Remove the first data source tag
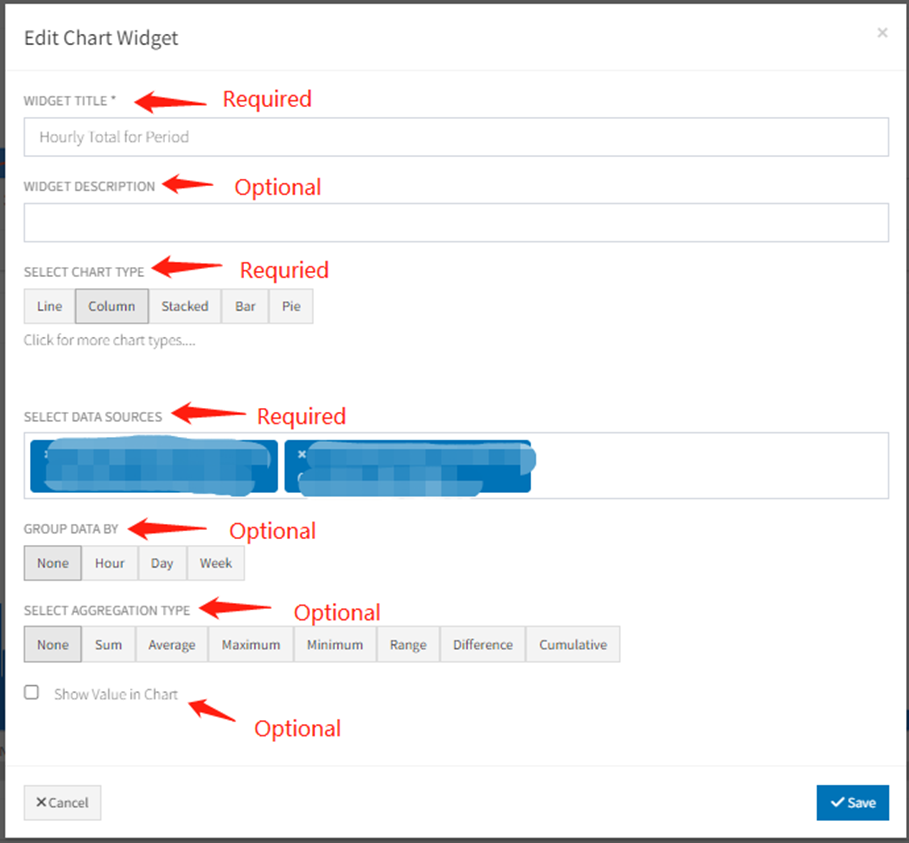Screen dimensions: 909x843 (45, 453)
